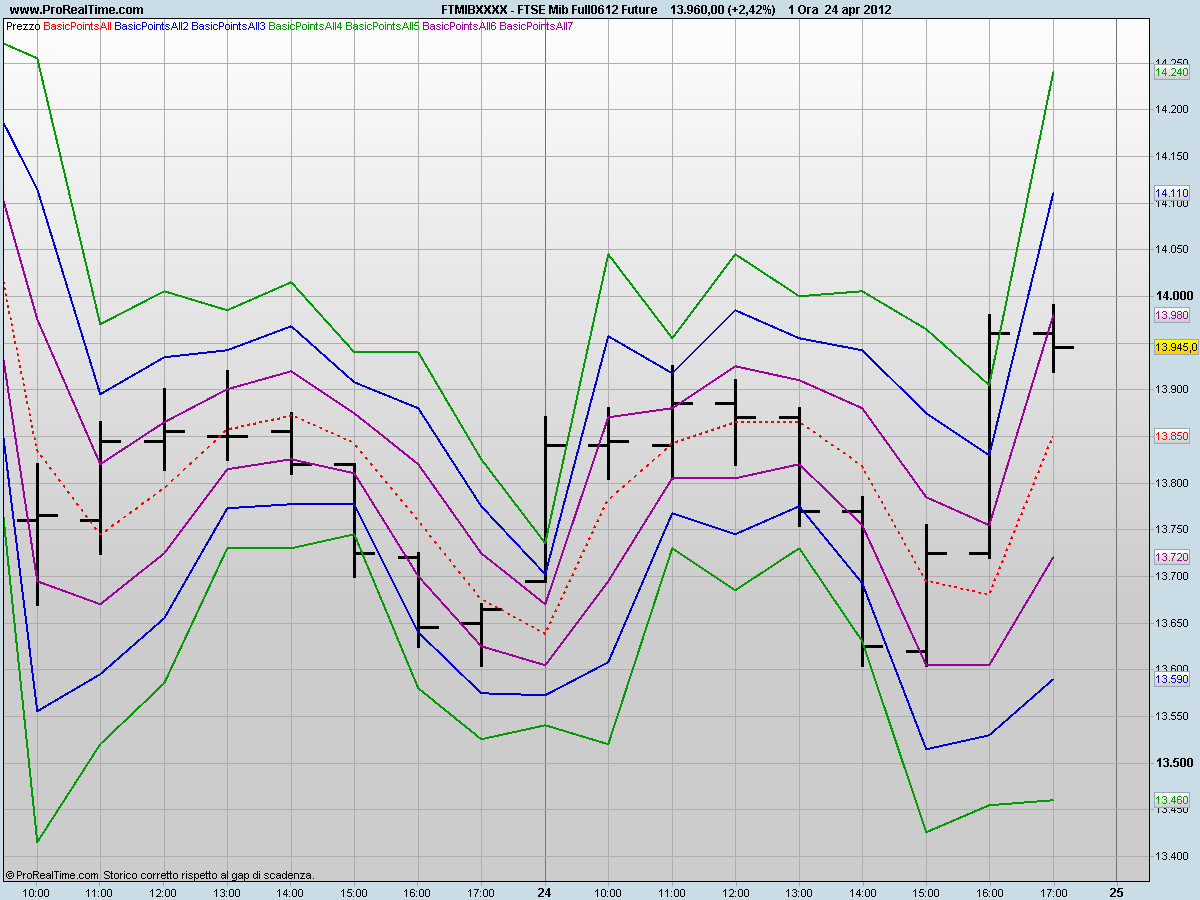Click the blue 13.590 price tag
Viewport: 1200px width, 900px height.
[x=1171, y=679]
